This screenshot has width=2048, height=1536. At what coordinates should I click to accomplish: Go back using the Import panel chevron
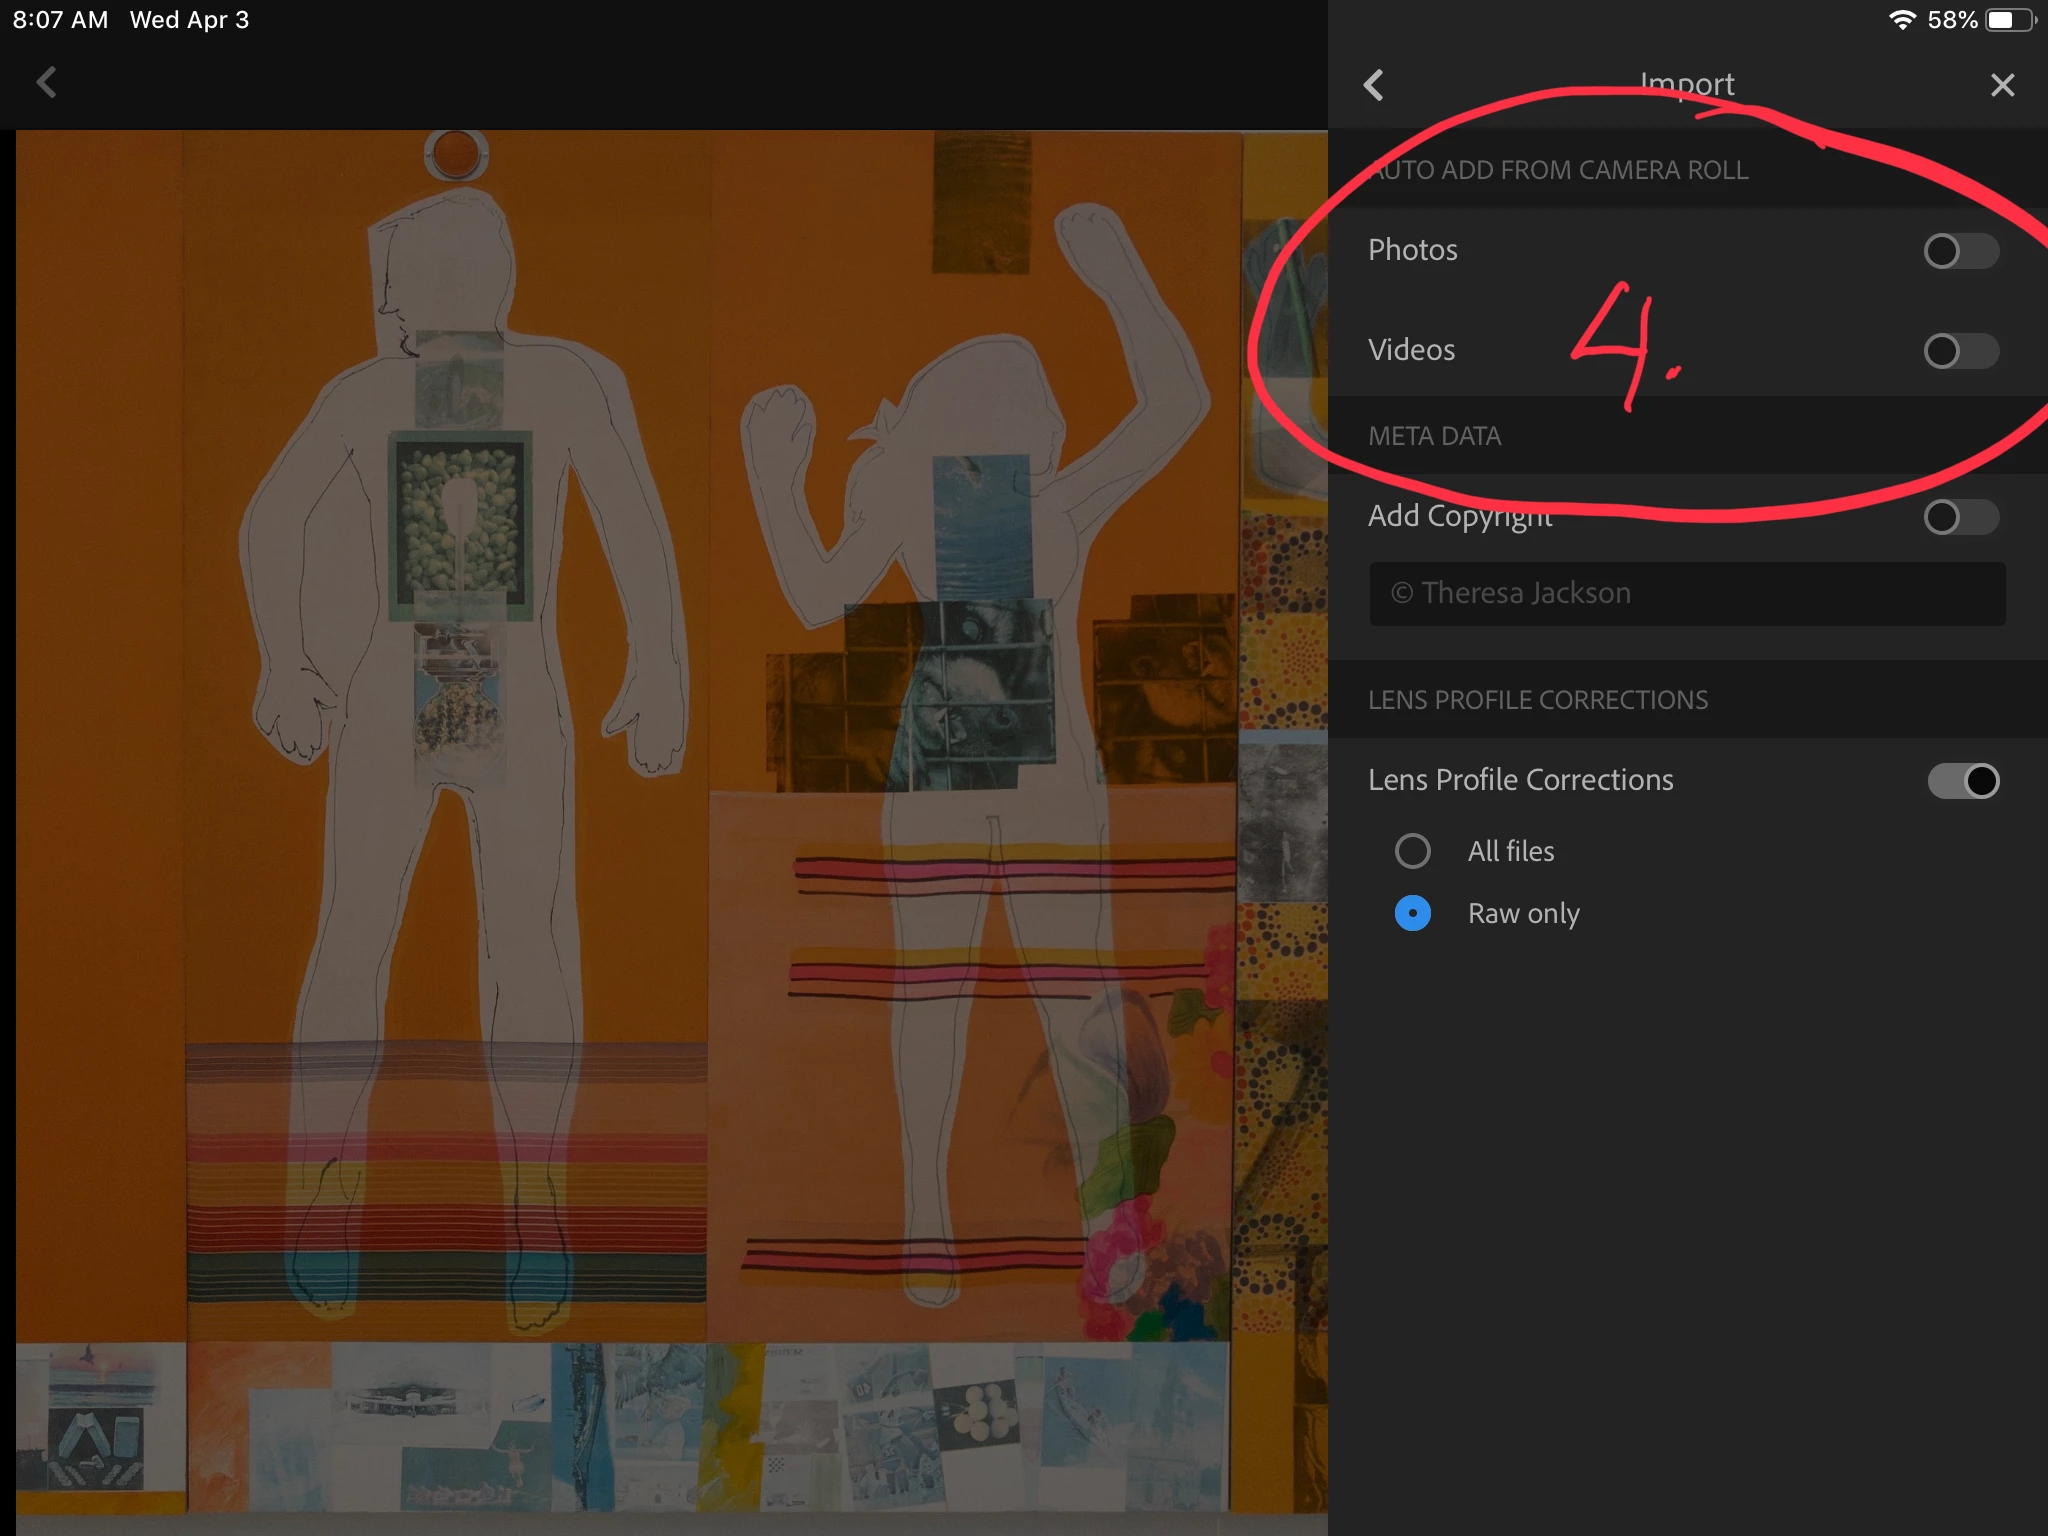tap(1374, 85)
